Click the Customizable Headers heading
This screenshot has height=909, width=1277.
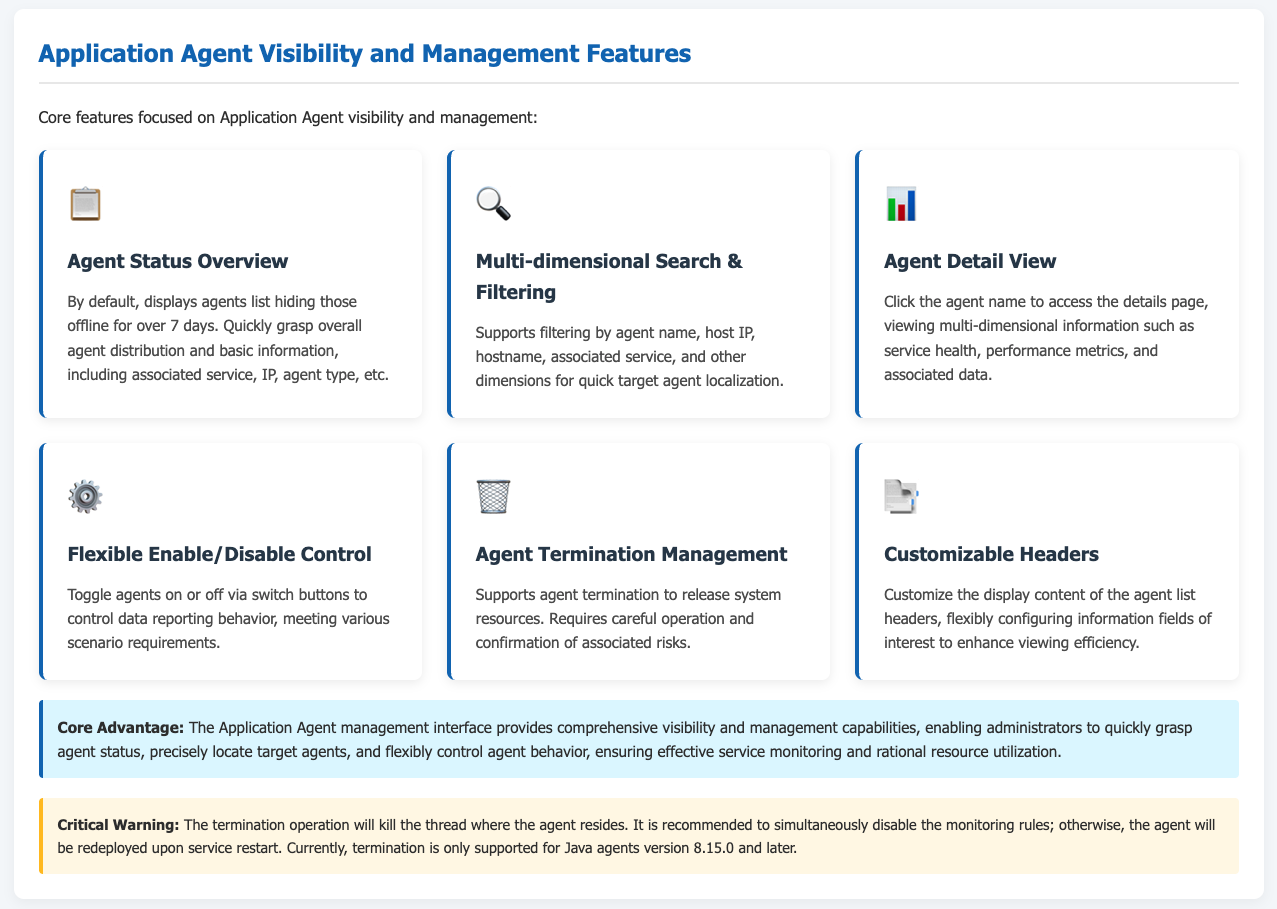click(979, 554)
